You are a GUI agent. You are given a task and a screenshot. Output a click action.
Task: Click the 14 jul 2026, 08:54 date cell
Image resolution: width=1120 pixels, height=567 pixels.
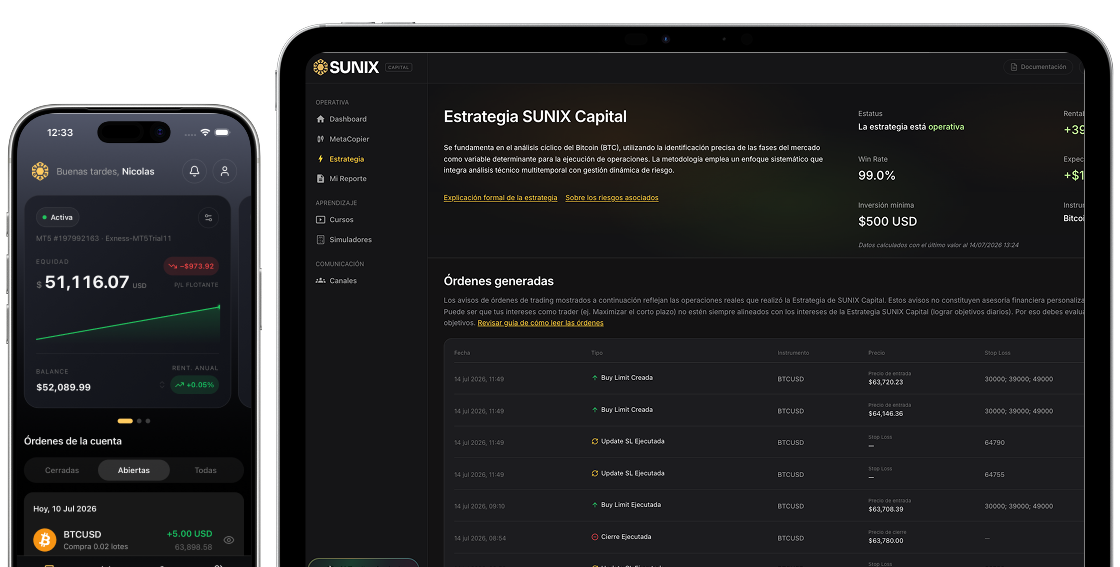[480, 538]
